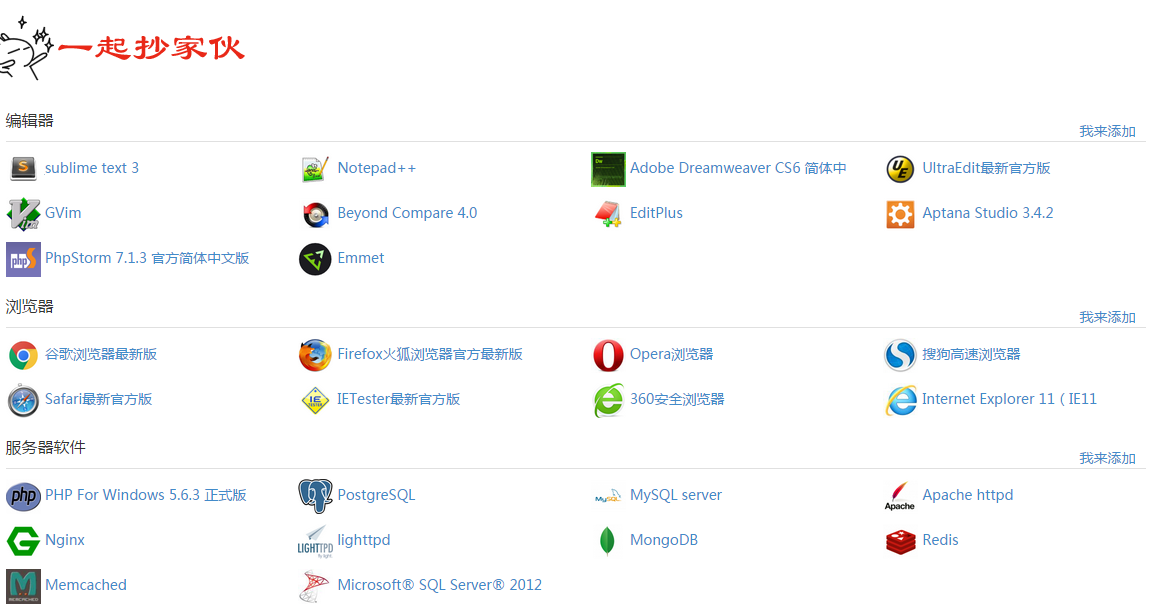Click the Redis icon
Viewport: 1160px width, 613px height.
900,541
